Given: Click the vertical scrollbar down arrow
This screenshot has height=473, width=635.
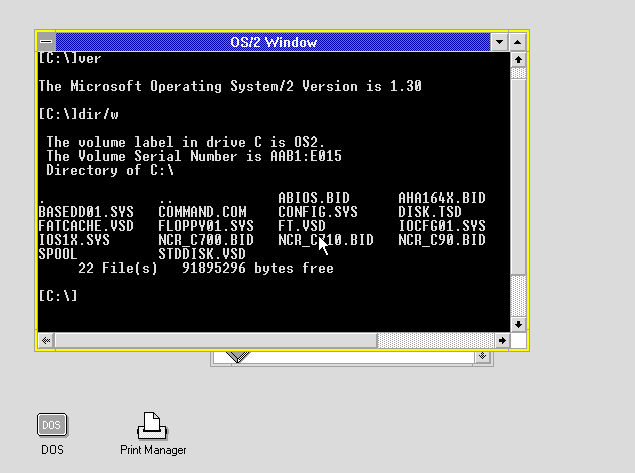Looking at the screenshot, I should 518,324.
